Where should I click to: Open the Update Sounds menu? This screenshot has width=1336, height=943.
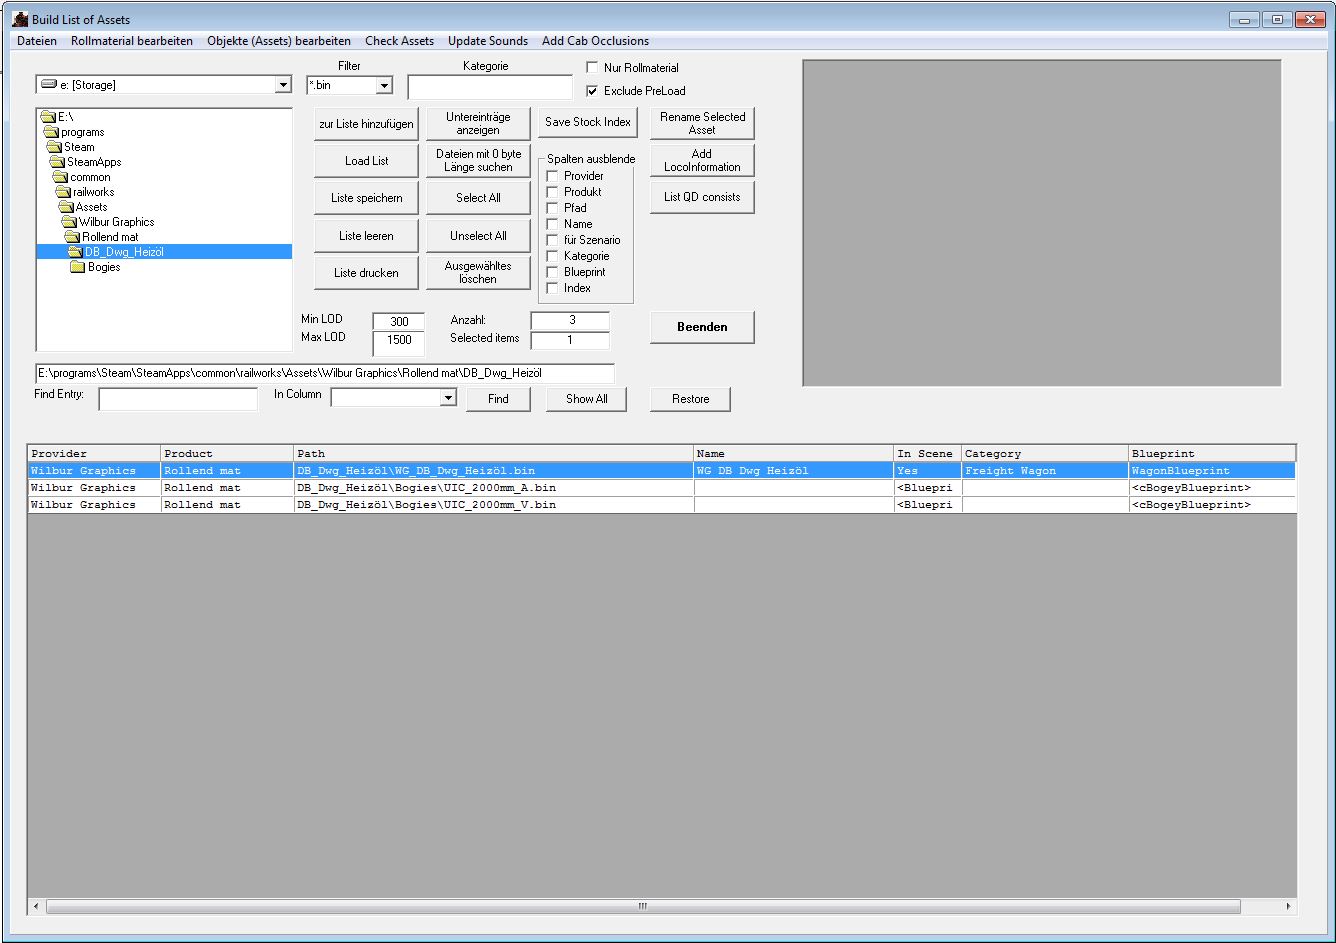click(x=488, y=41)
